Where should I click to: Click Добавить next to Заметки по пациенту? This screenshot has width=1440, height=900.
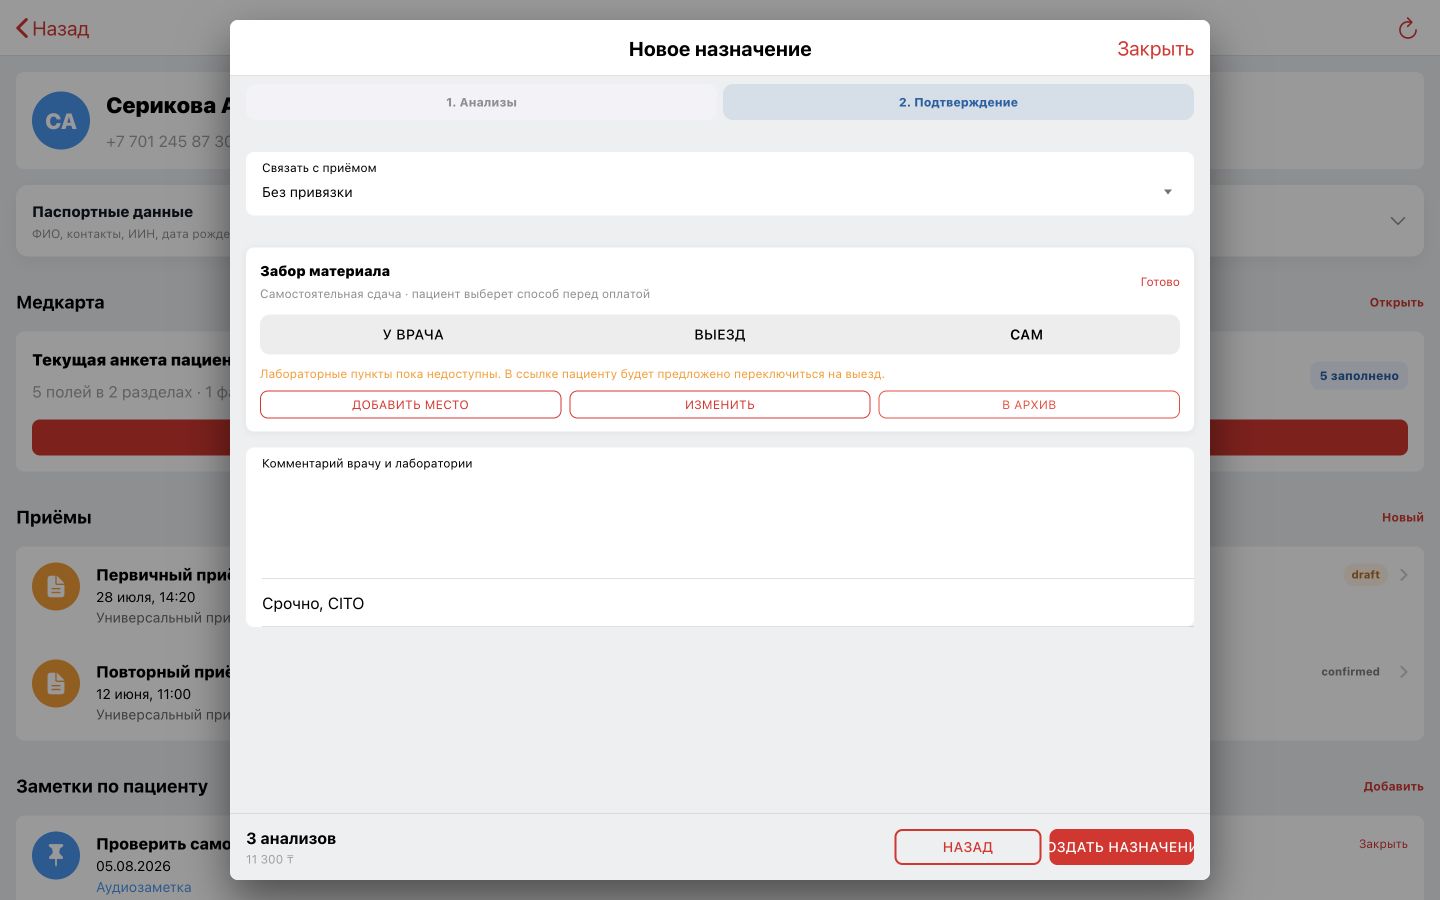[x=1393, y=786]
